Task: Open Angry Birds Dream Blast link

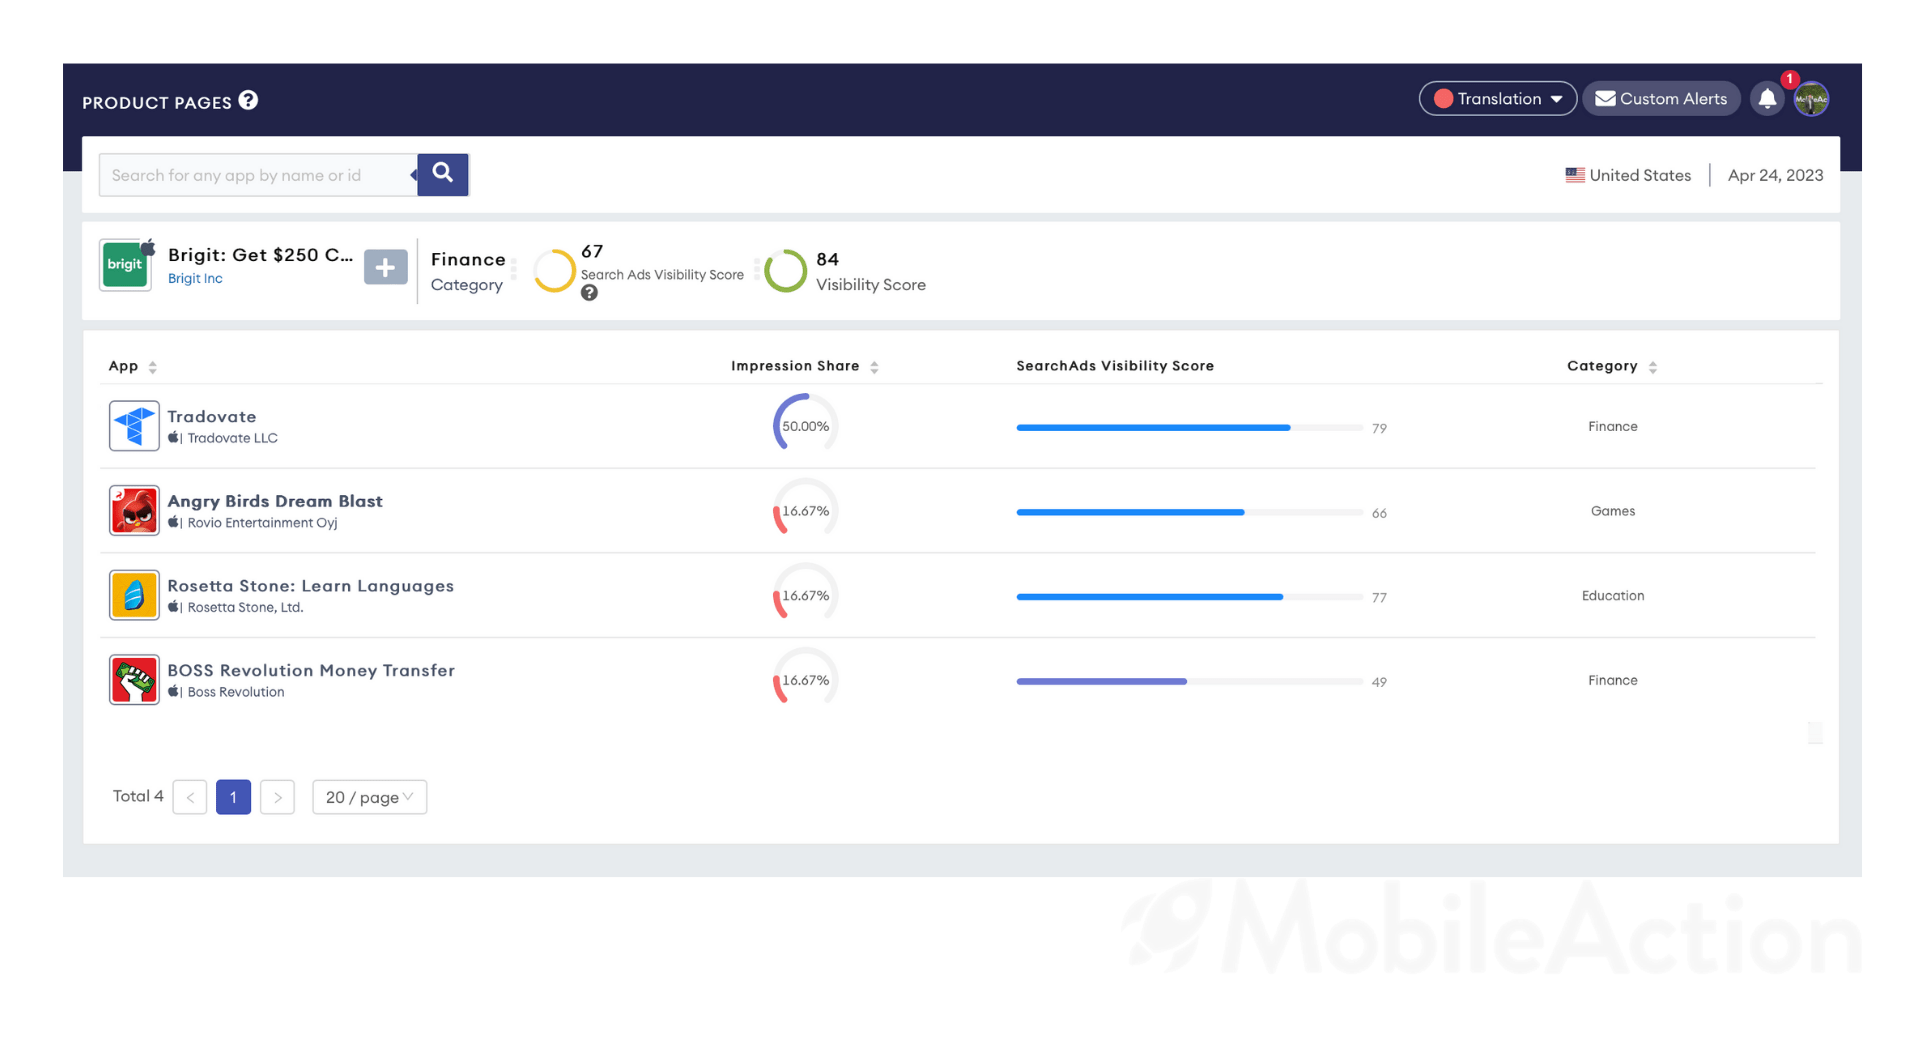Action: 275,501
